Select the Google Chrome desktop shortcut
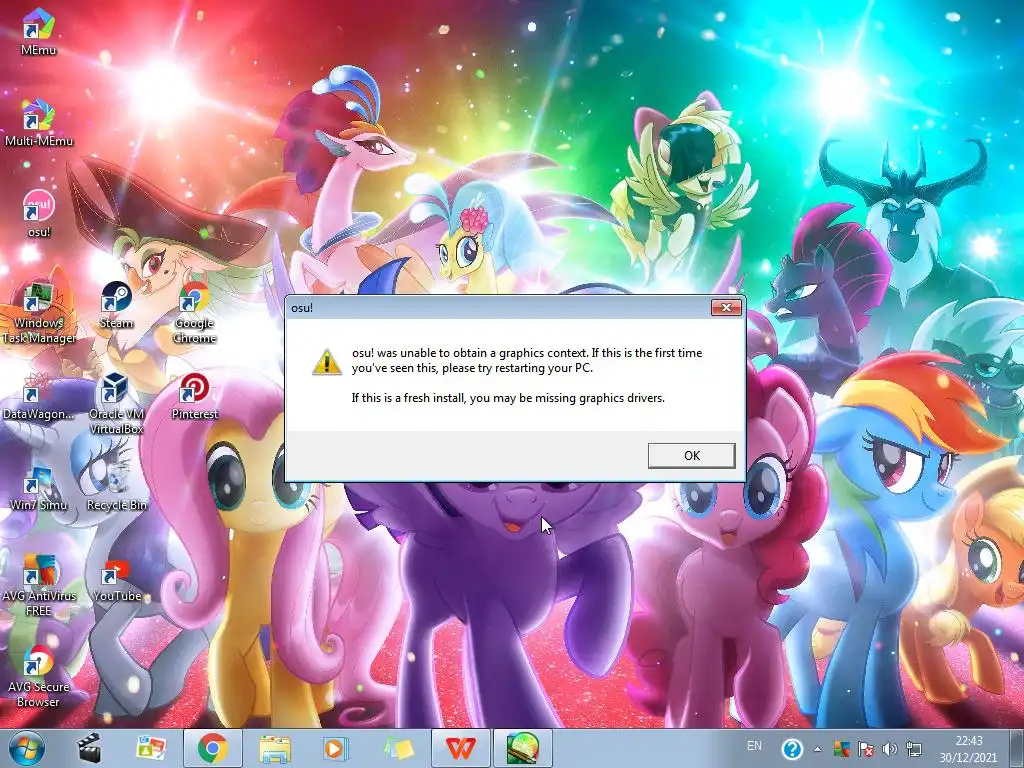Image resolution: width=1024 pixels, height=768 pixels. coord(195,312)
